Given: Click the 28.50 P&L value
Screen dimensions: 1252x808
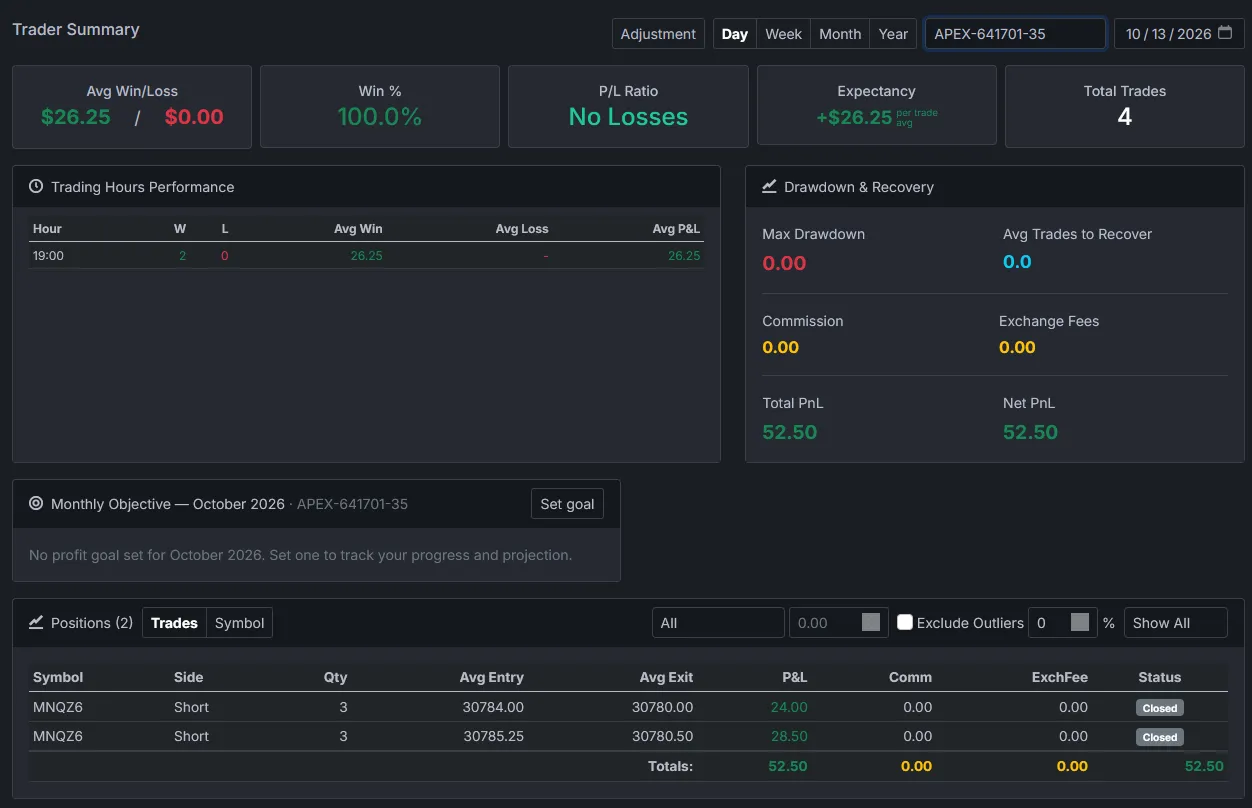Looking at the screenshot, I should click(789, 736).
